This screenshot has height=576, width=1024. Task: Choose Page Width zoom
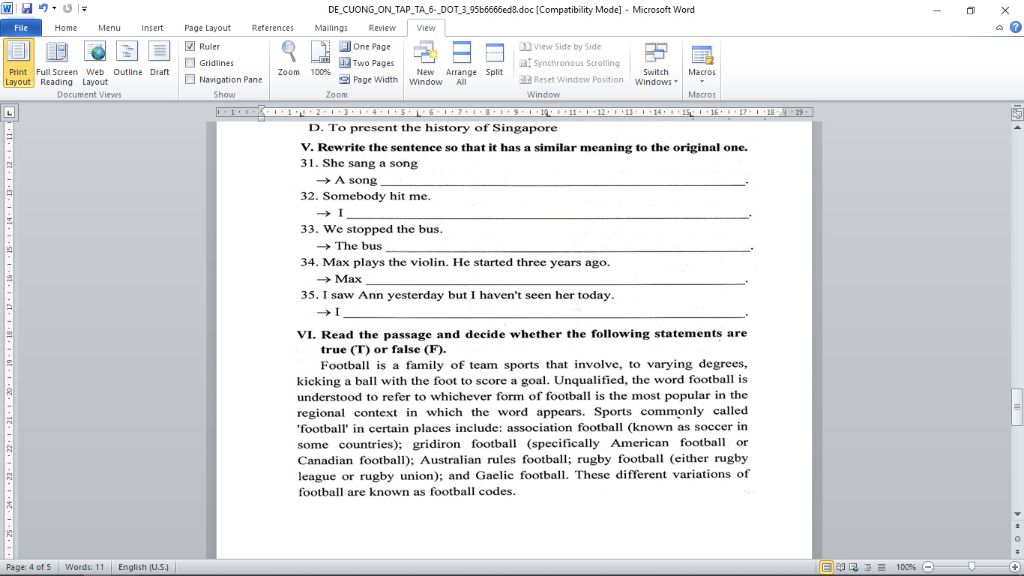[368, 80]
